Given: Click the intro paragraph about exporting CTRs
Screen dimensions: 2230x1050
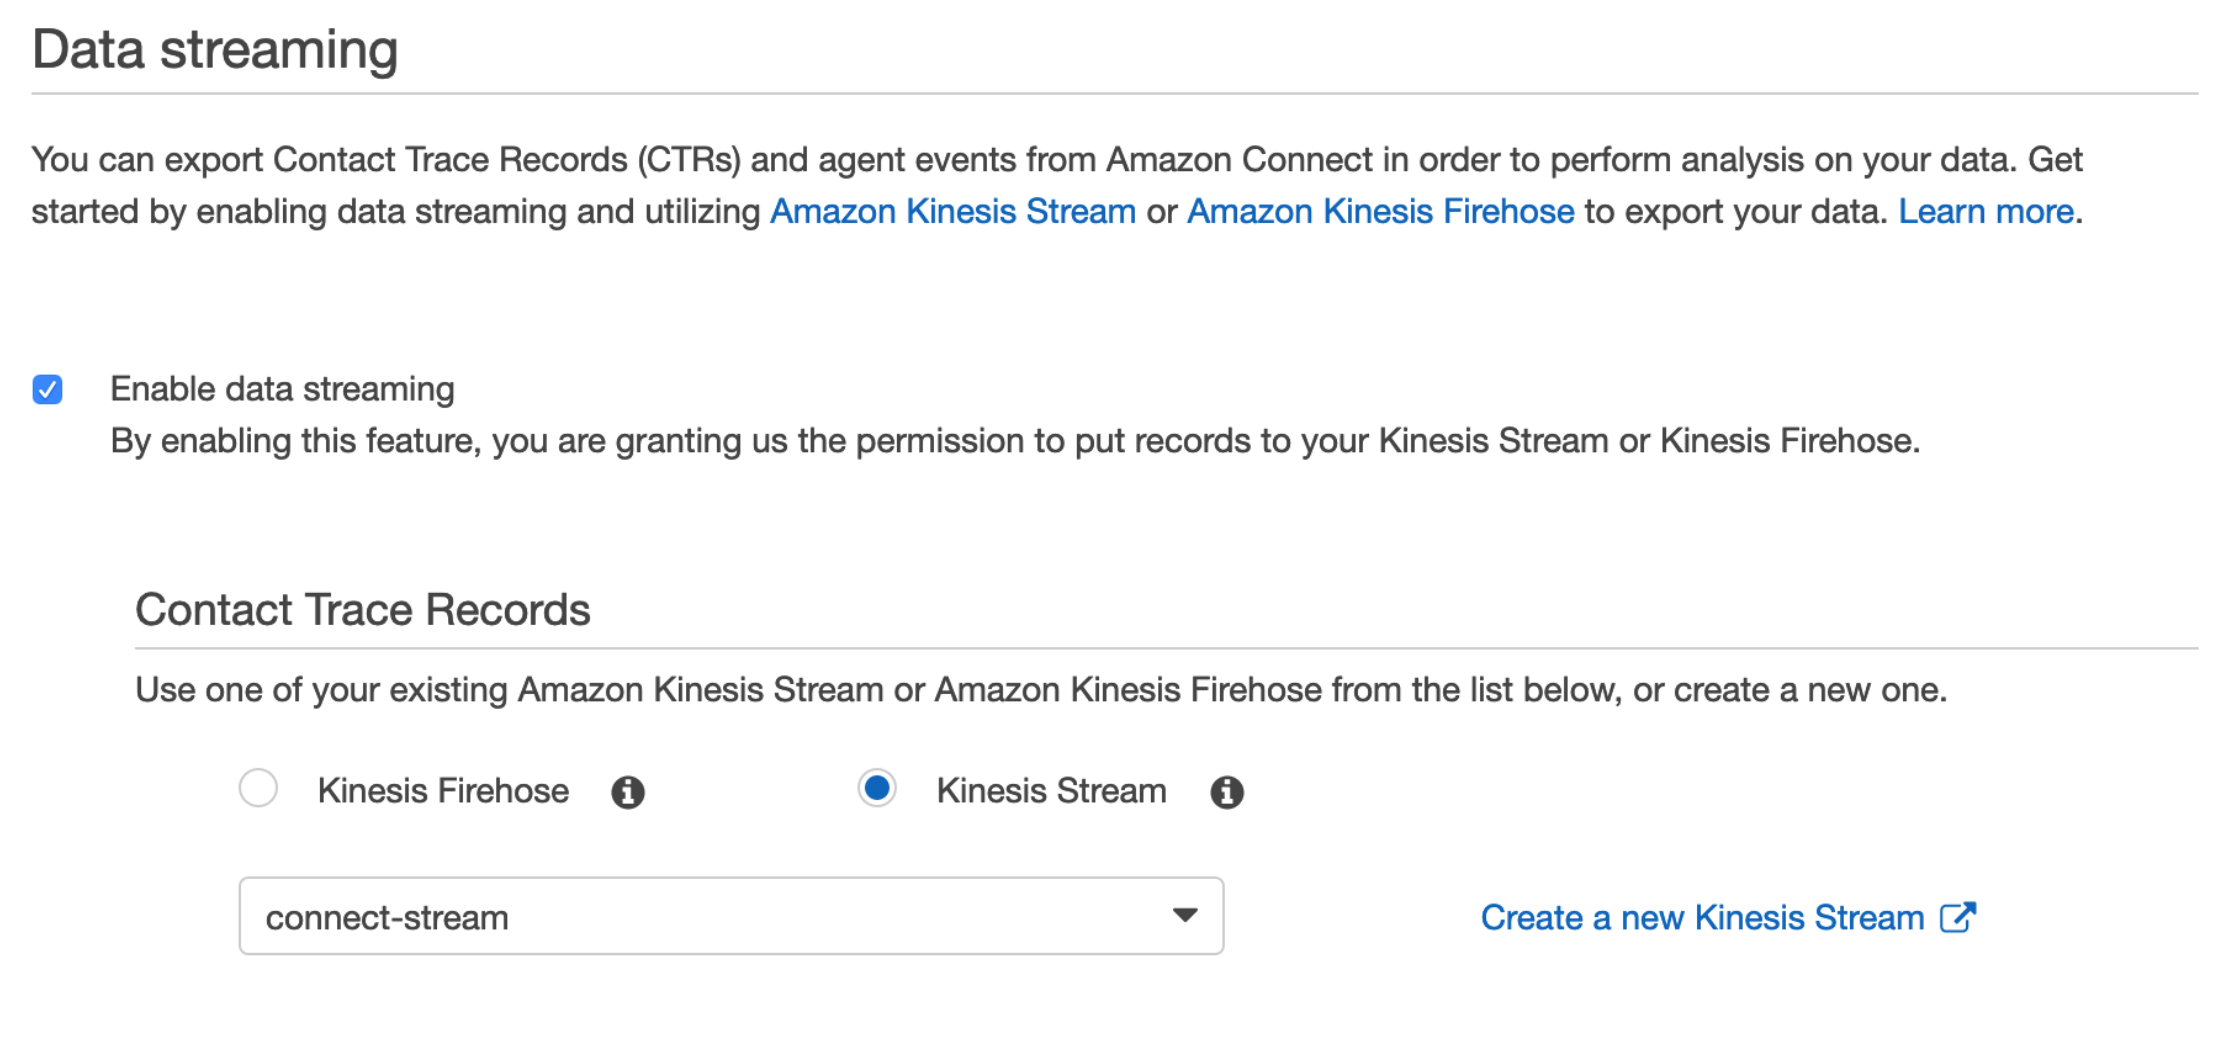Looking at the screenshot, I should (x=1057, y=185).
